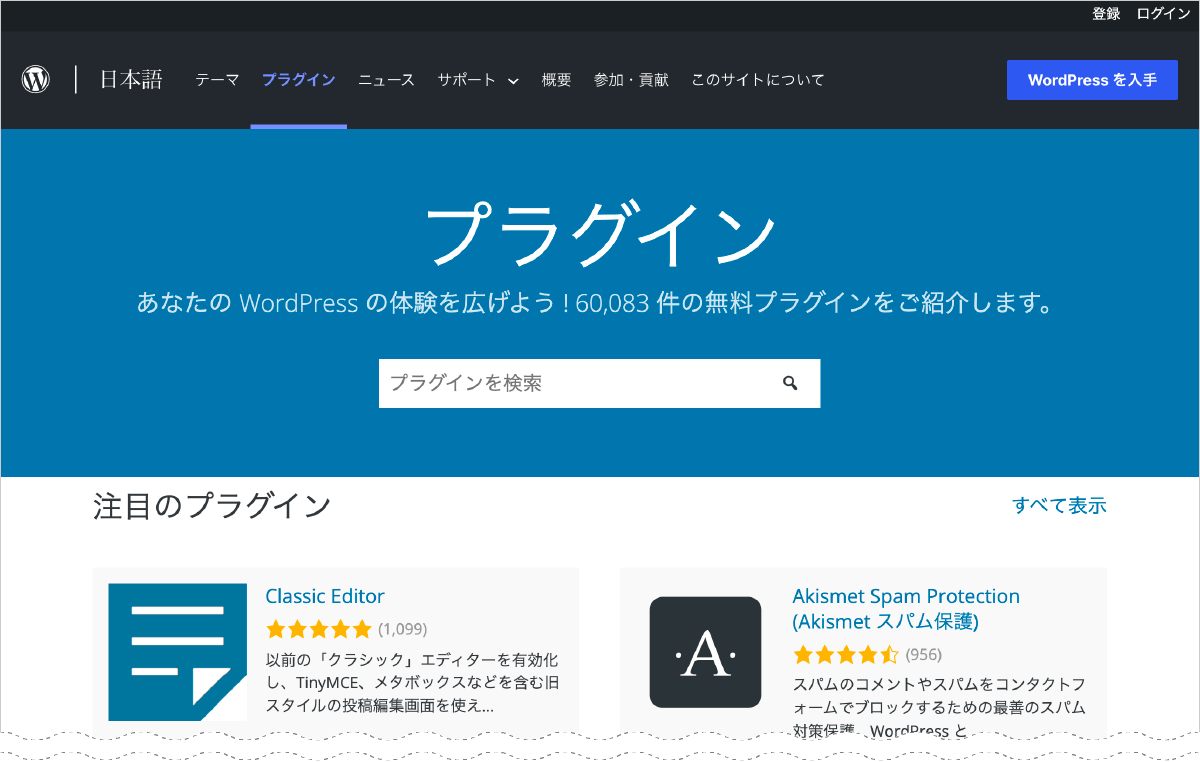
Task: Open the Classic Editor title link
Action: click(325, 596)
